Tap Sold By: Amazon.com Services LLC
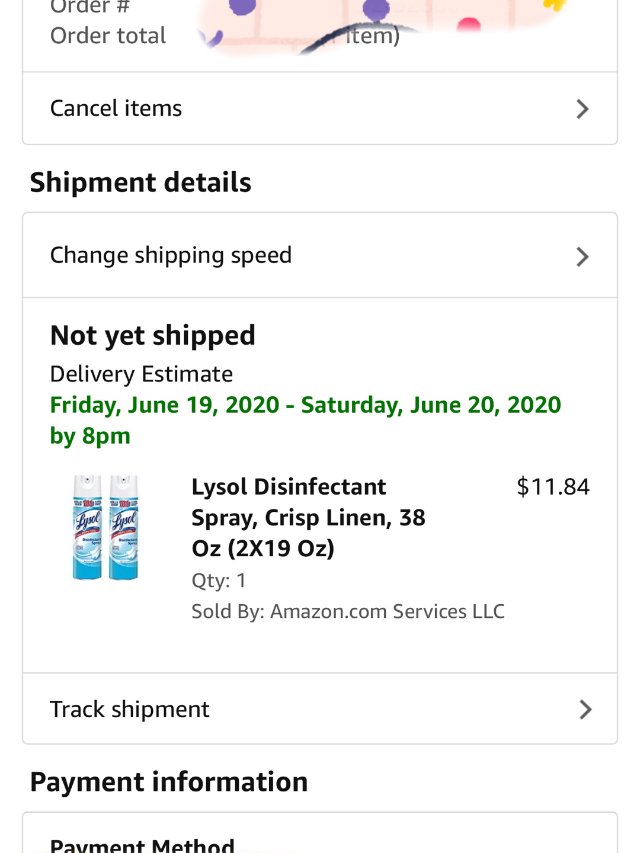This screenshot has width=640, height=853. click(x=348, y=611)
